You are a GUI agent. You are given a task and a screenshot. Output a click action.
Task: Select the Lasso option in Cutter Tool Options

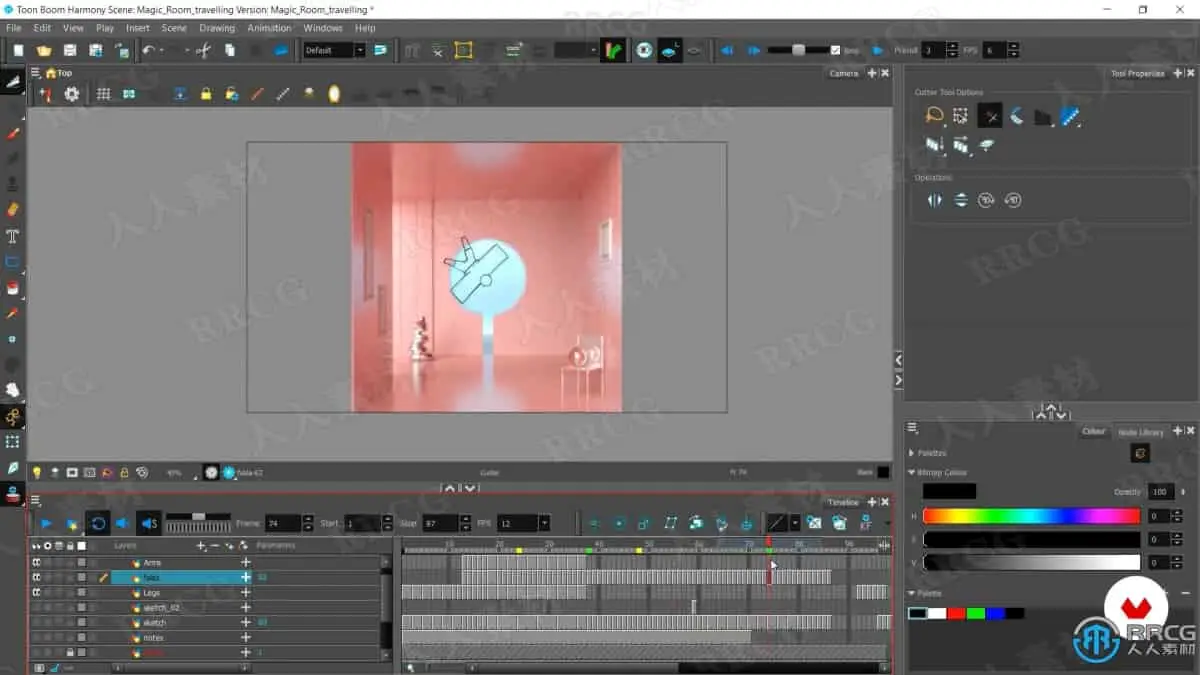[934, 117]
